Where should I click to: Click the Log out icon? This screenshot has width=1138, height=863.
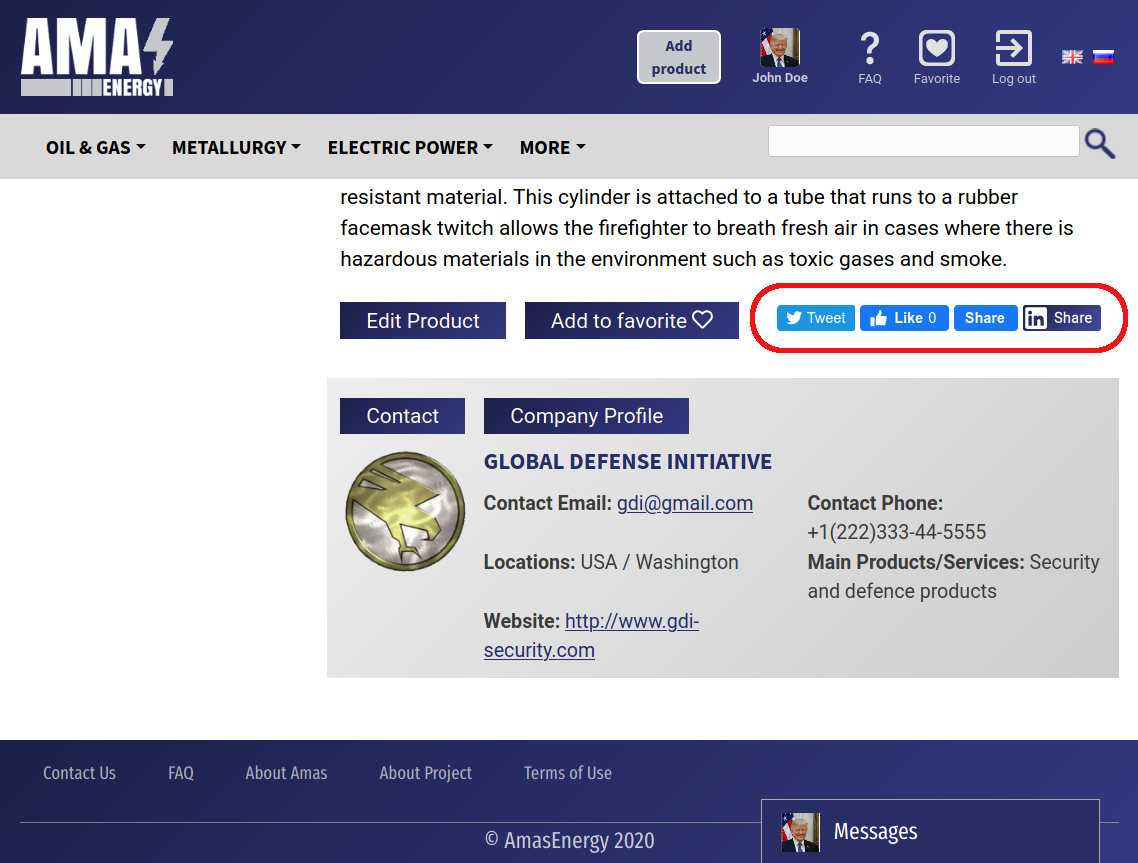click(1013, 49)
